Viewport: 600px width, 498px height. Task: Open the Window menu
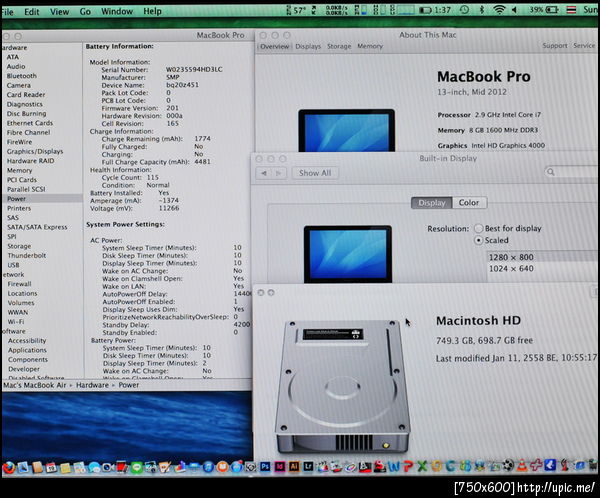pos(117,11)
